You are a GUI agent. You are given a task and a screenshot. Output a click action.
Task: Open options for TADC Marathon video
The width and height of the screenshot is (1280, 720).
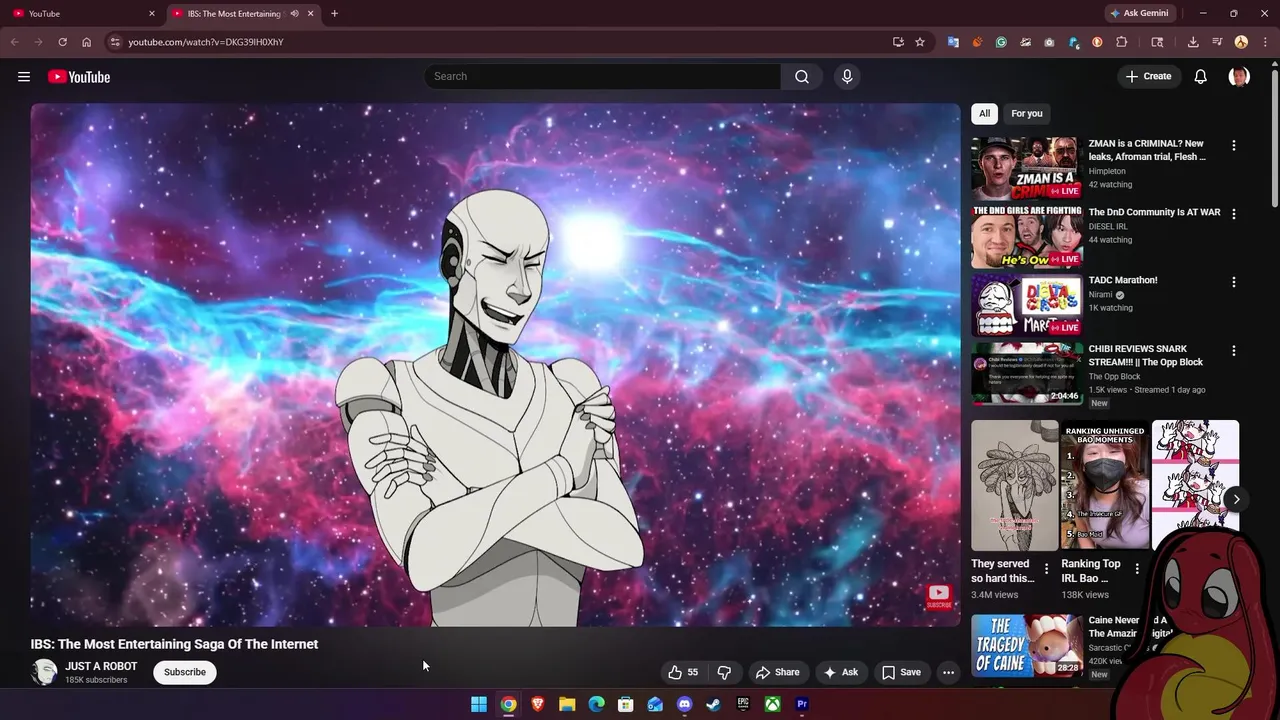(x=1233, y=282)
